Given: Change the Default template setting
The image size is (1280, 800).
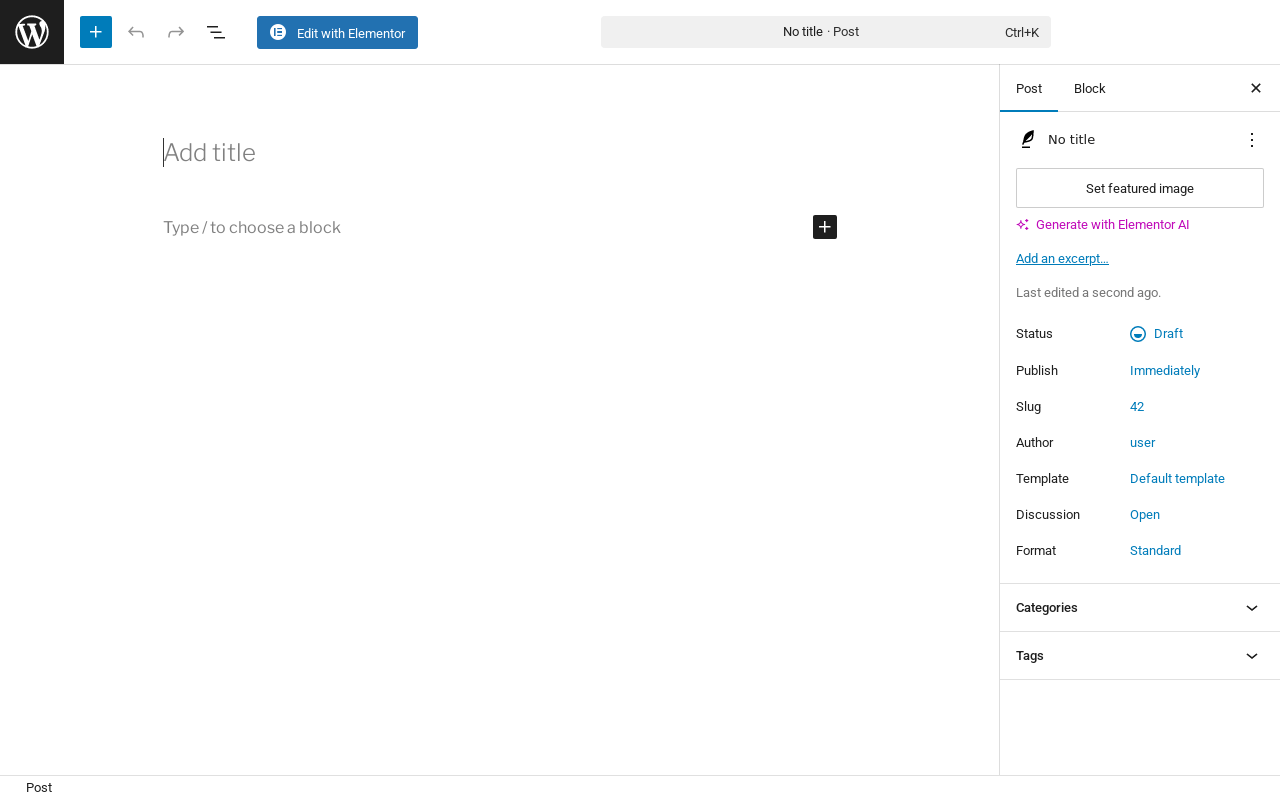Looking at the screenshot, I should point(1177,479).
